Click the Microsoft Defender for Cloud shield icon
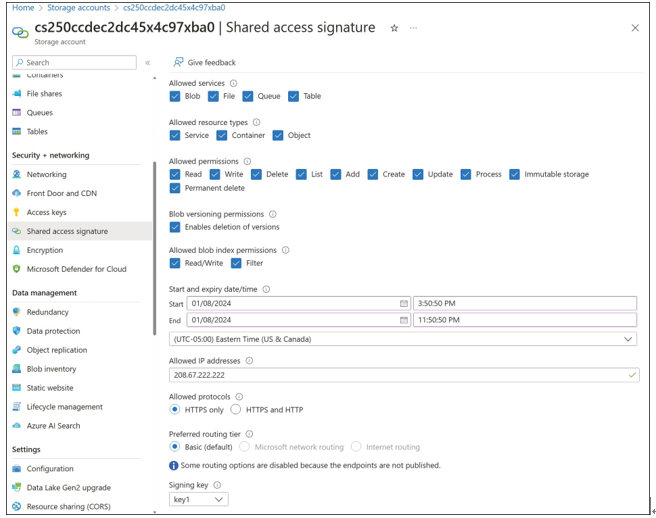 [17, 269]
